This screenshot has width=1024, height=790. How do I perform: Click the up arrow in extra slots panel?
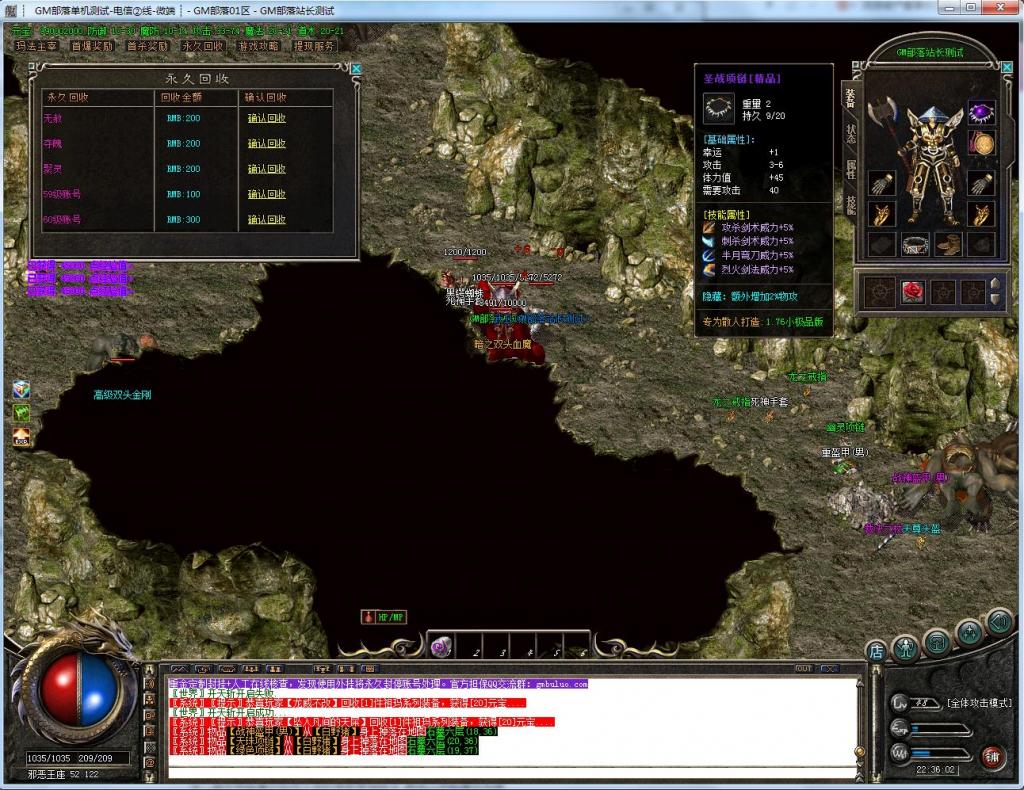(x=995, y=284)
